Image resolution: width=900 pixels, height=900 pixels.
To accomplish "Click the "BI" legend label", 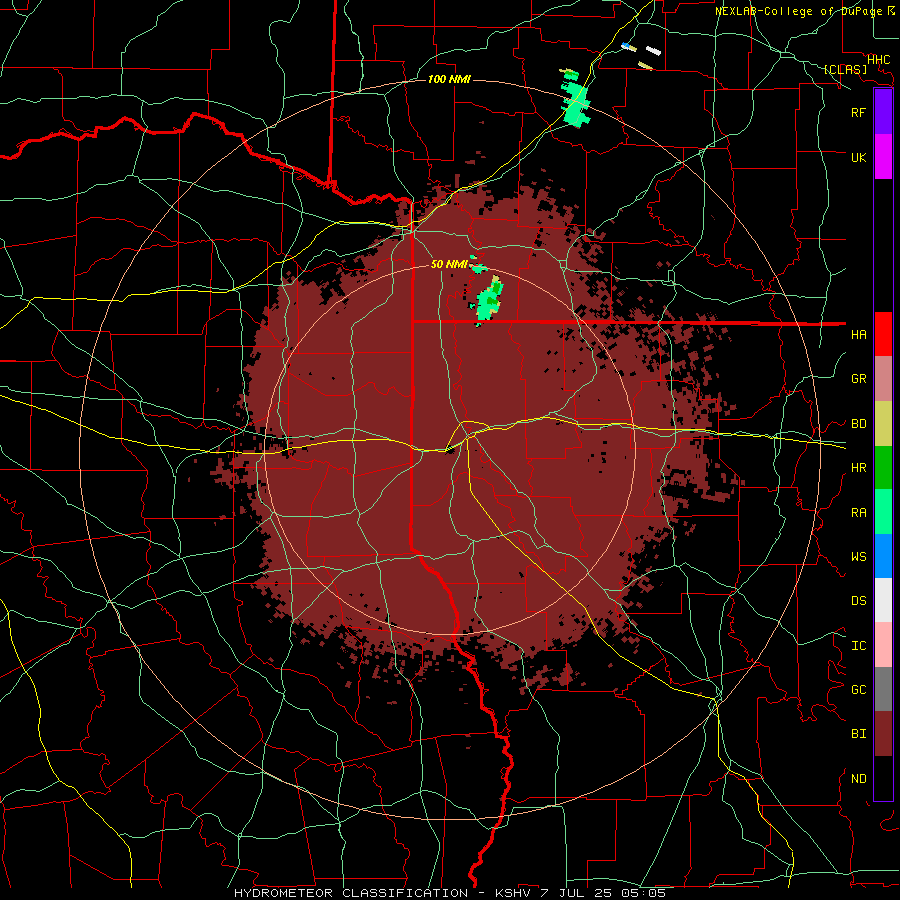I will coord(858,734).
